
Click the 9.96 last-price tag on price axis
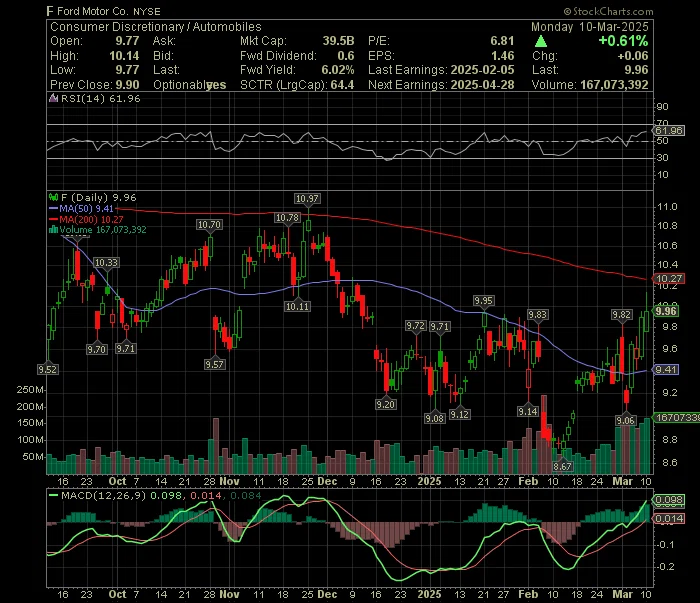coord(666,311)
